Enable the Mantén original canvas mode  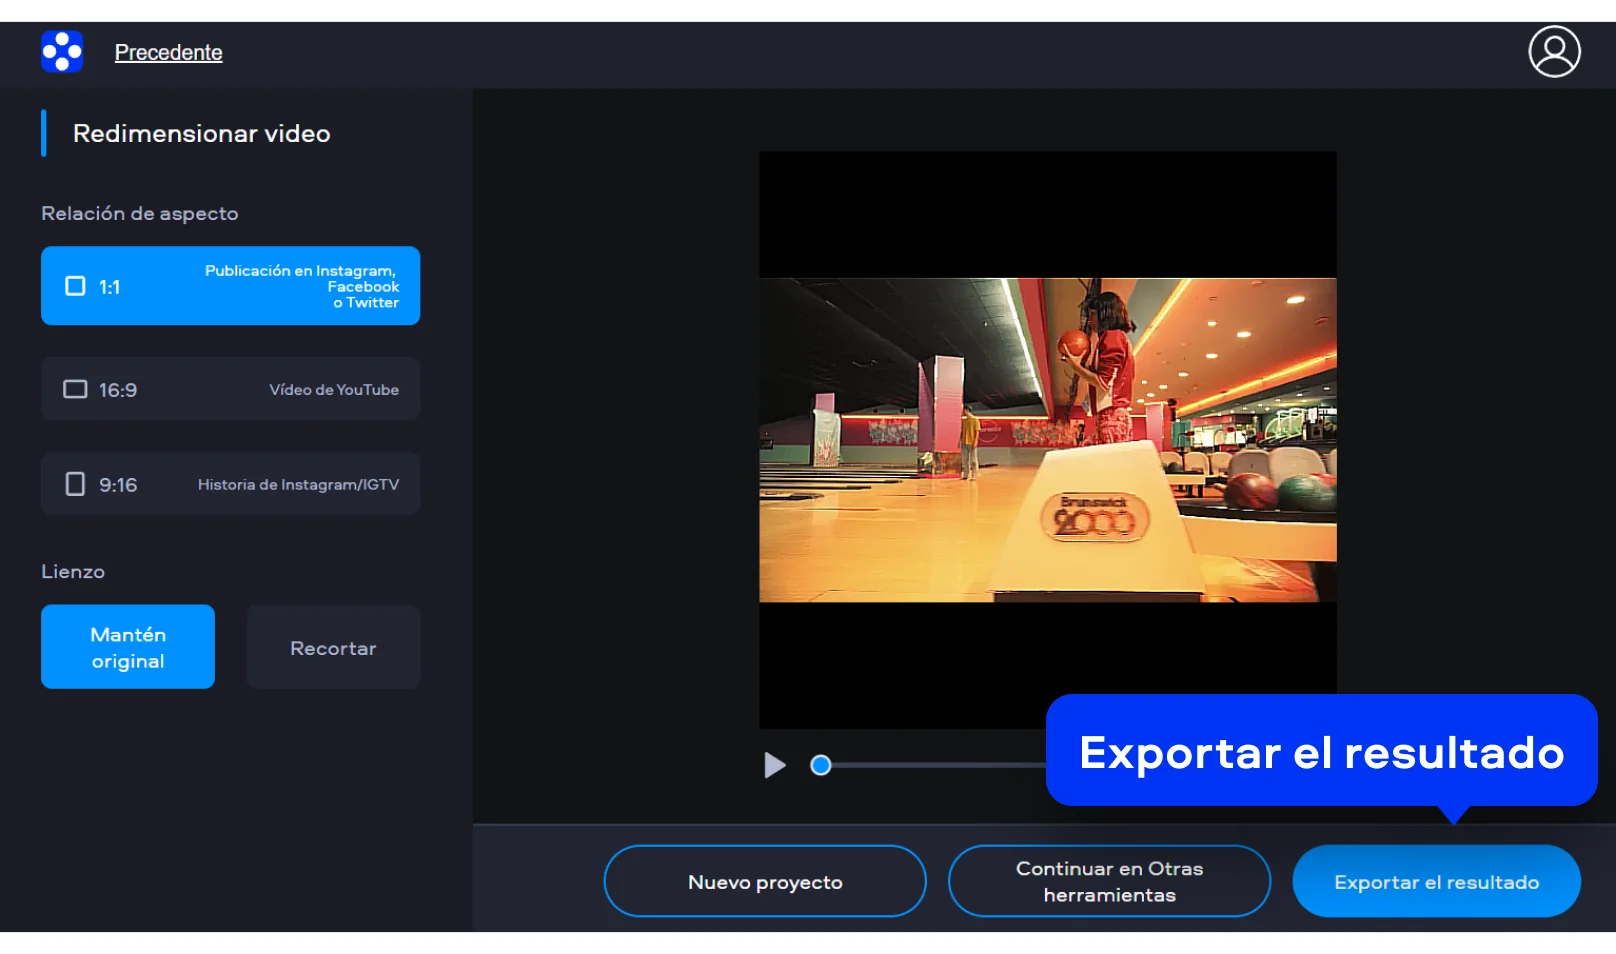128,647
